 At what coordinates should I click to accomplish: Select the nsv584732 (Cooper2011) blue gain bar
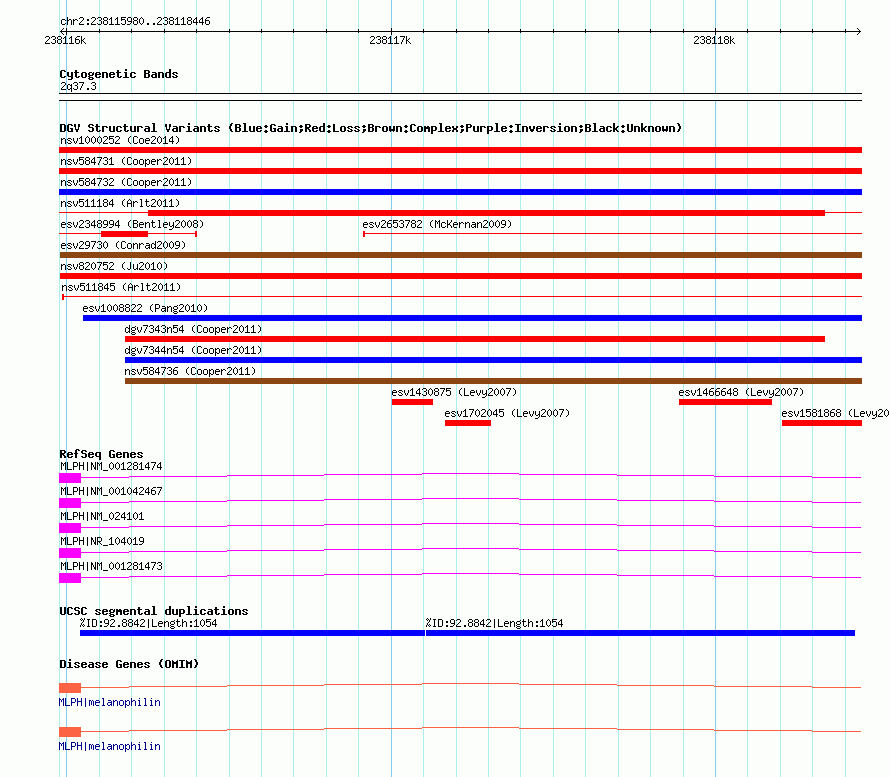click(x=460, y=192)
